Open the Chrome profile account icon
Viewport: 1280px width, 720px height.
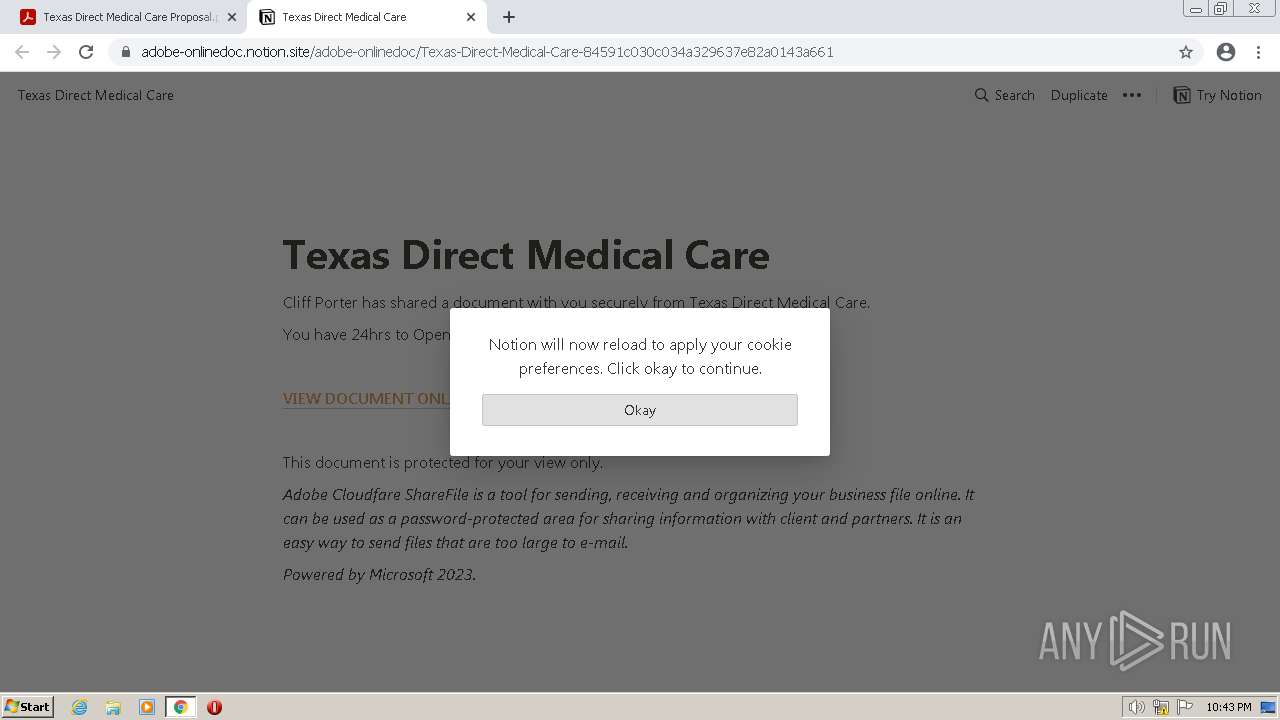pyautogui.click(x=1226, y=52)
